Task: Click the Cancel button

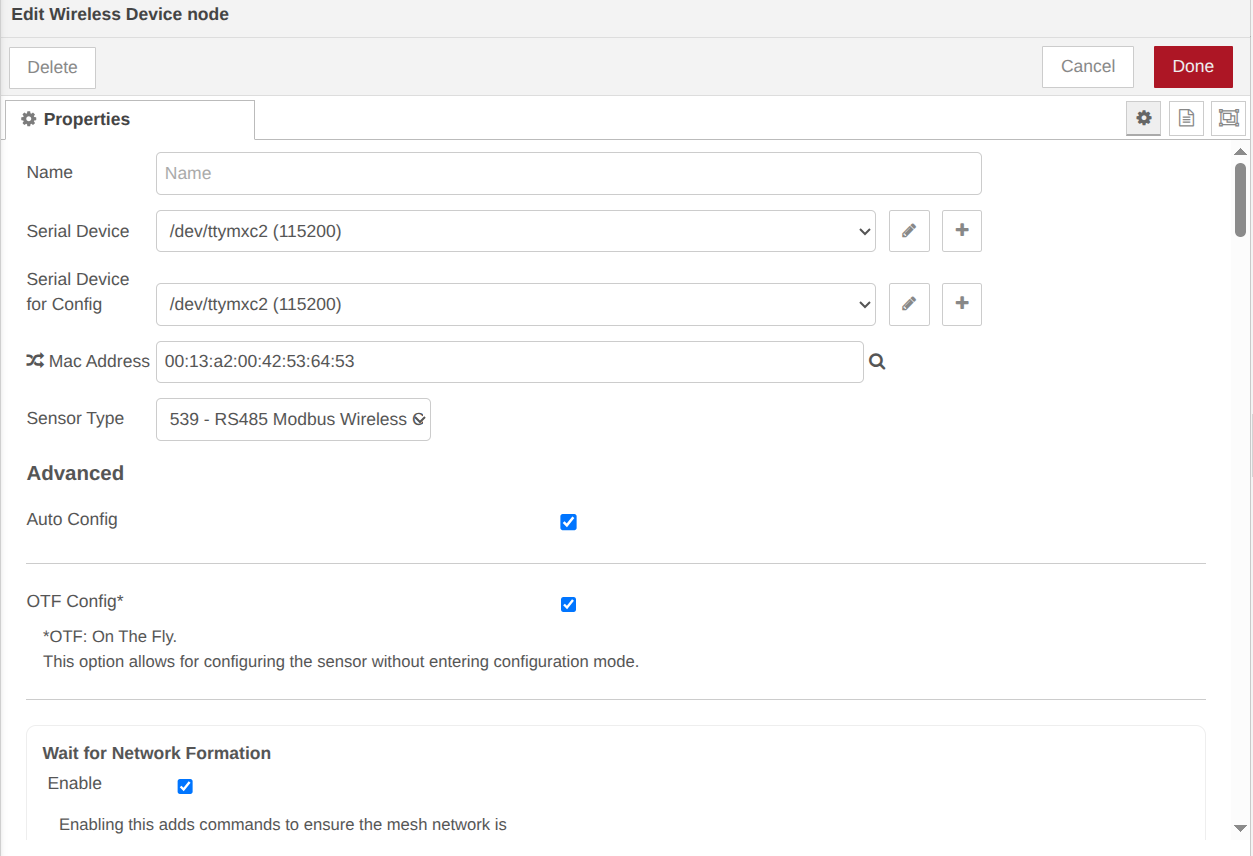Action: (x=1088, y=66)
